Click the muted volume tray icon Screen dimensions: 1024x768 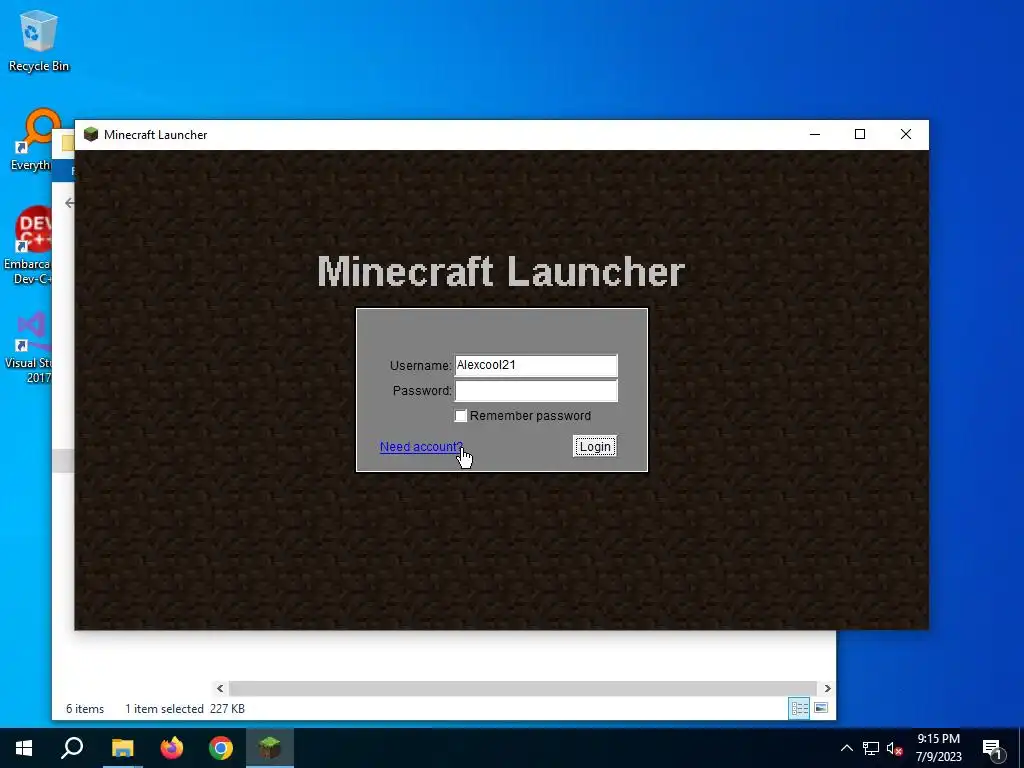point(895,748)
